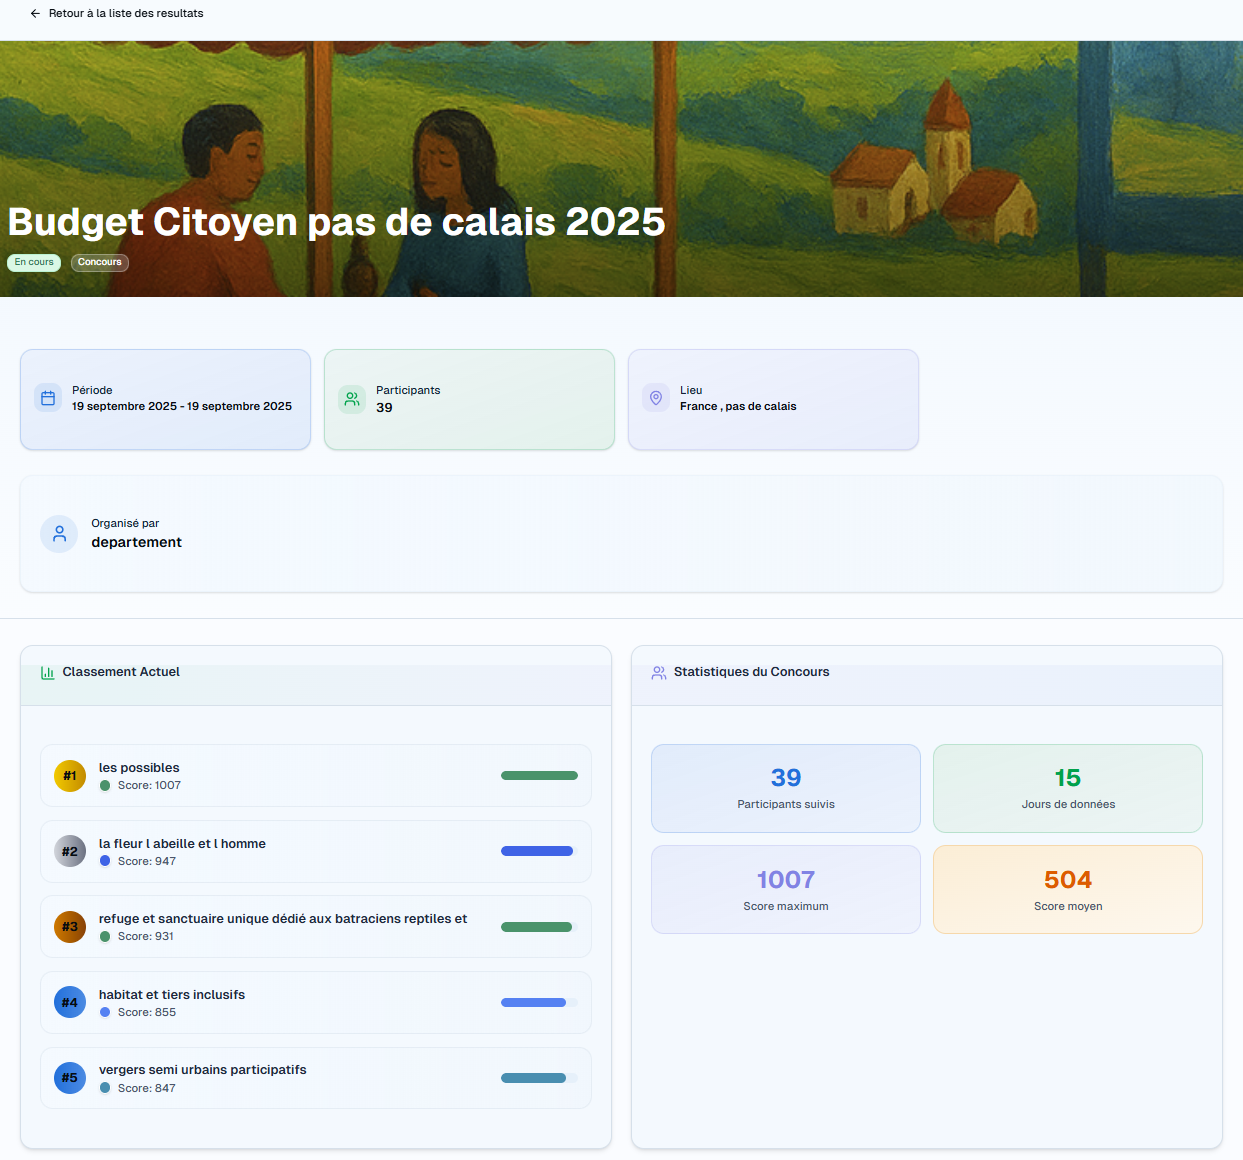Click the organizer person icon
The image size is (1243, 1160).
(59, 534)
